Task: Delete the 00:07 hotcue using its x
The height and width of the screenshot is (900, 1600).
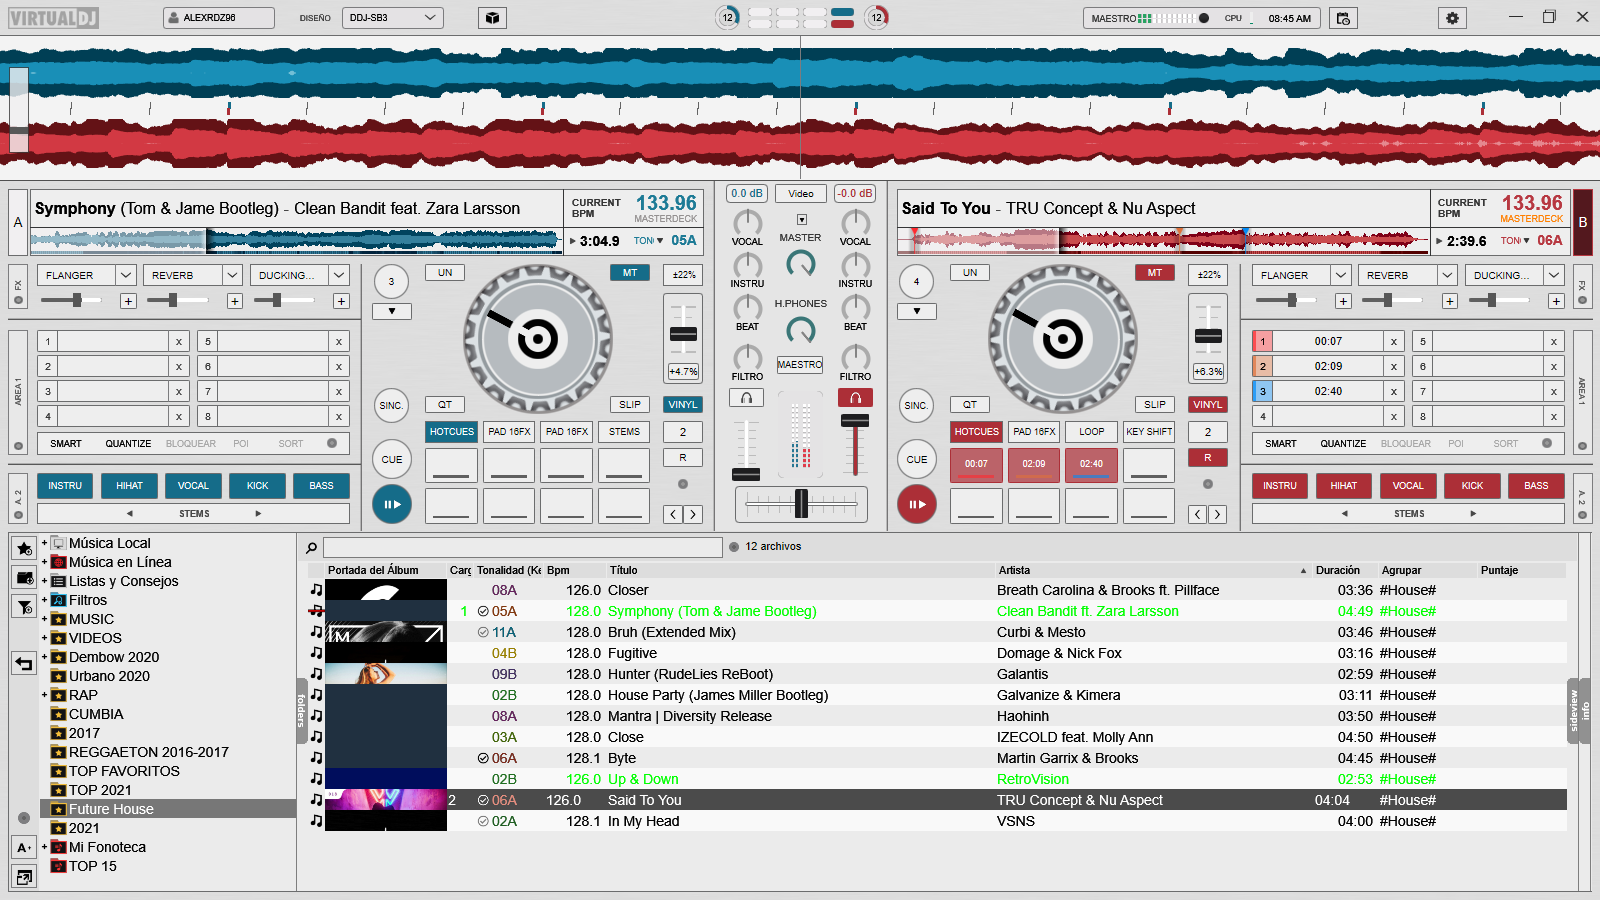Action: click(x=1394, y=342)
